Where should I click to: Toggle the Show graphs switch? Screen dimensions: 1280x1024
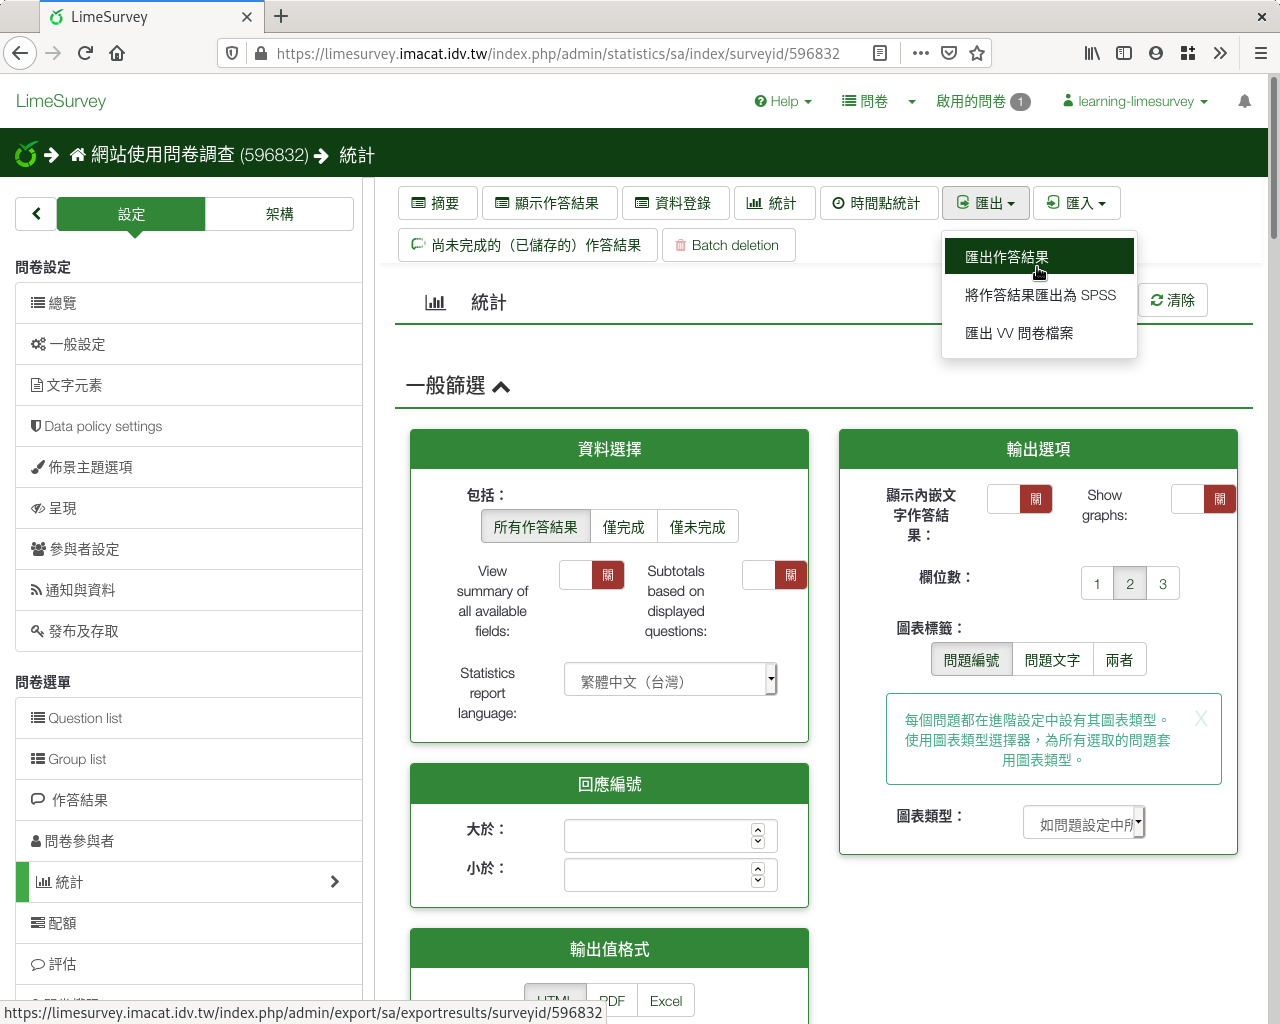1203,499
